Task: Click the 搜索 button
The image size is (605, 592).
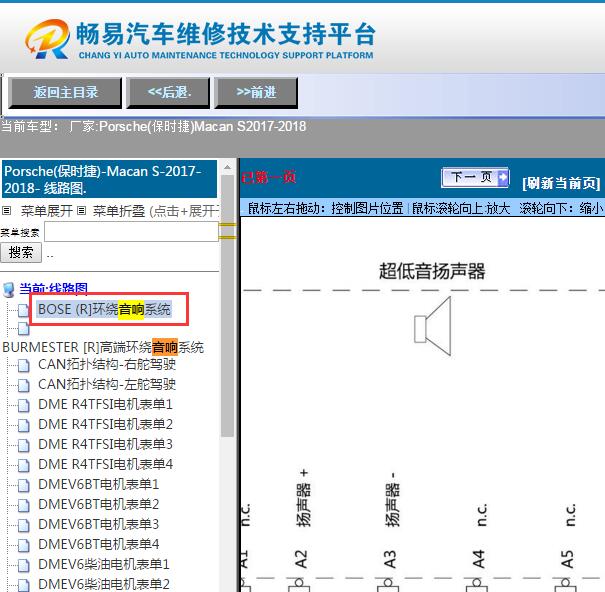Action: click(21, 253)
